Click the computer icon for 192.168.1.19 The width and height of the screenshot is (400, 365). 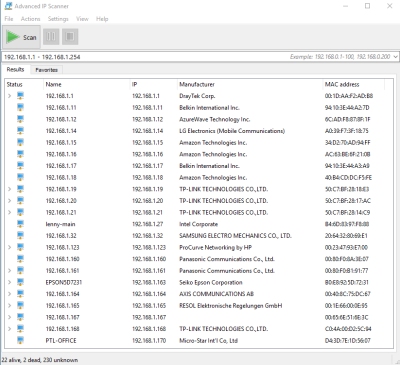(20, 189)
